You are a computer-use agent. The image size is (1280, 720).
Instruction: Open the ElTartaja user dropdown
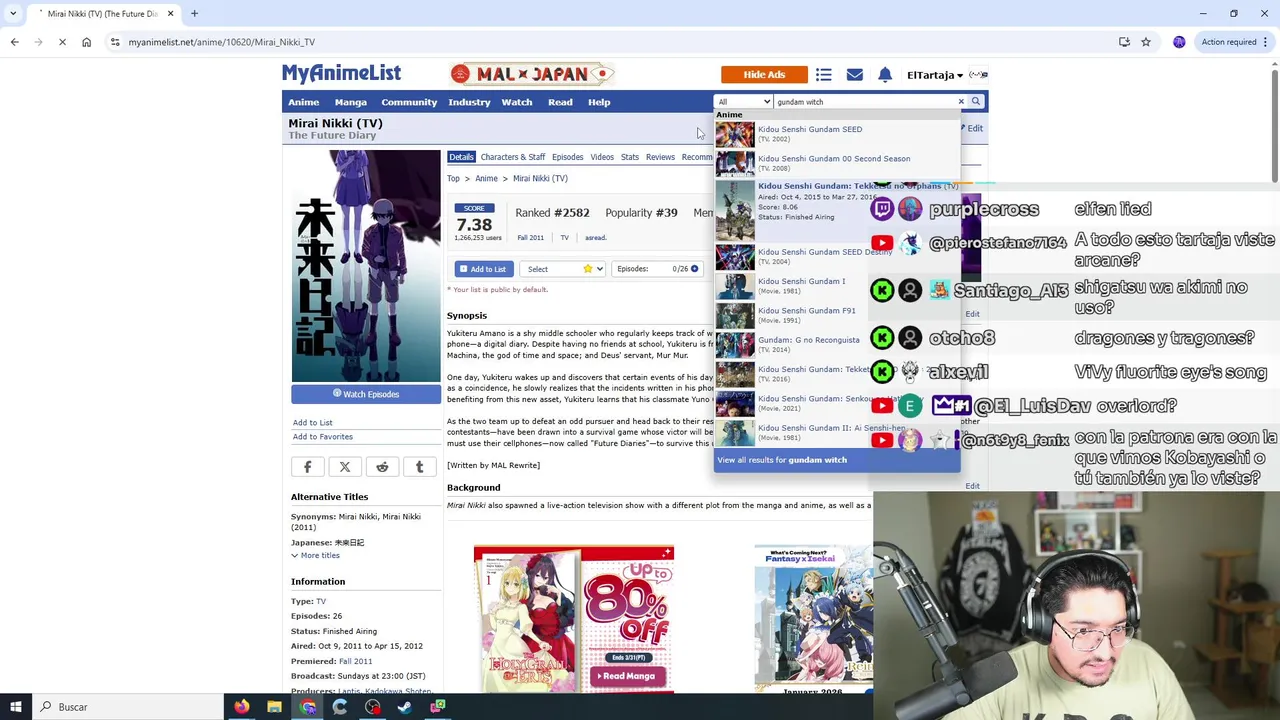tap(935, 75)
